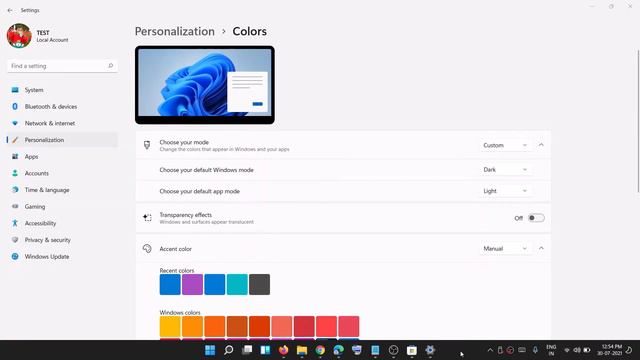The image size is (640, 360).
Task: Launch Firefox from the taskbar
Action: pyautogui.click(x=284, y=350)
